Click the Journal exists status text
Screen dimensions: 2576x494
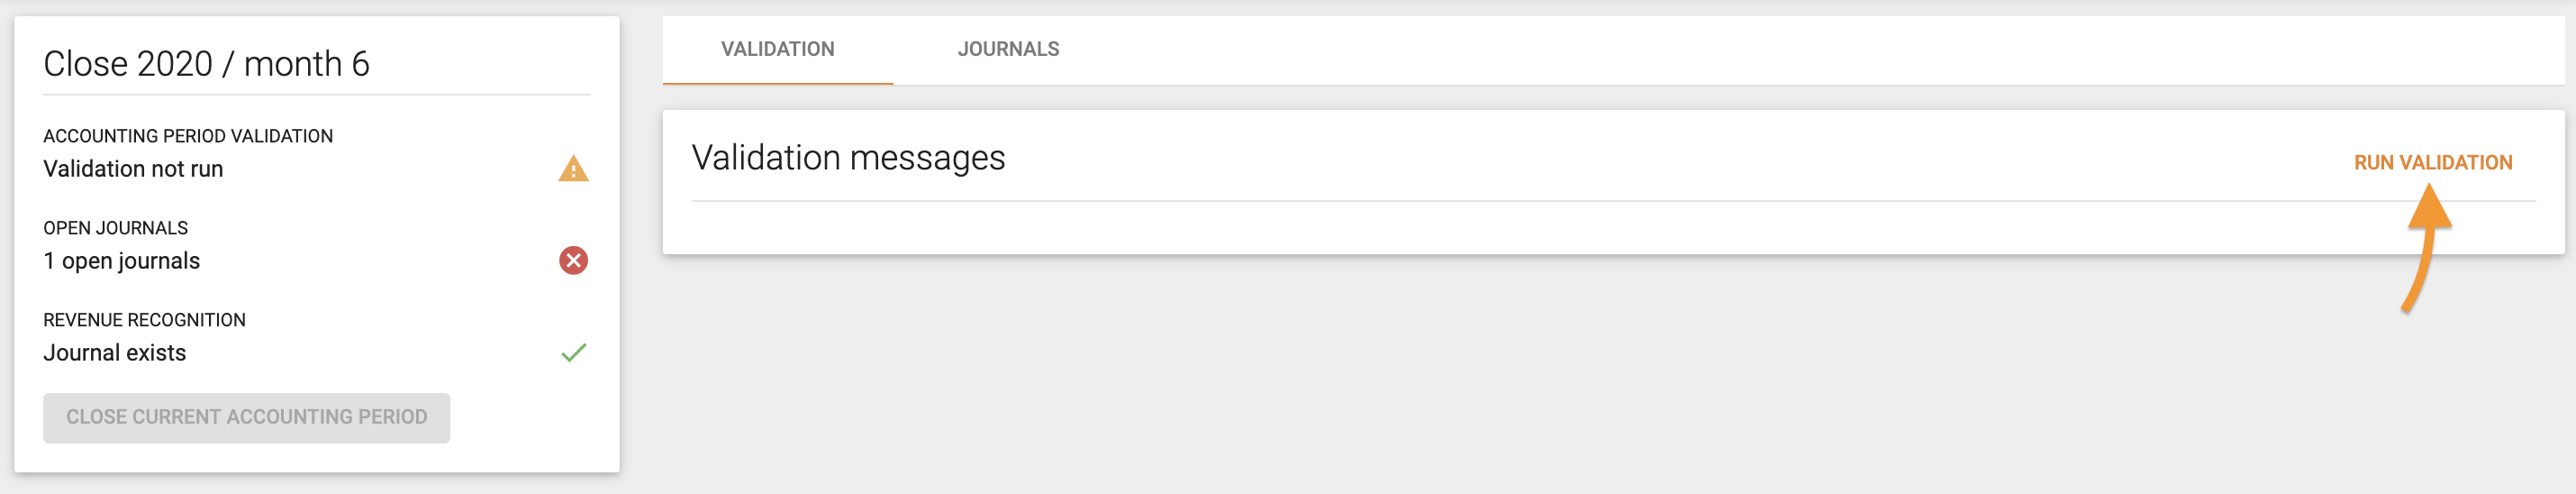tap(114, 353)
